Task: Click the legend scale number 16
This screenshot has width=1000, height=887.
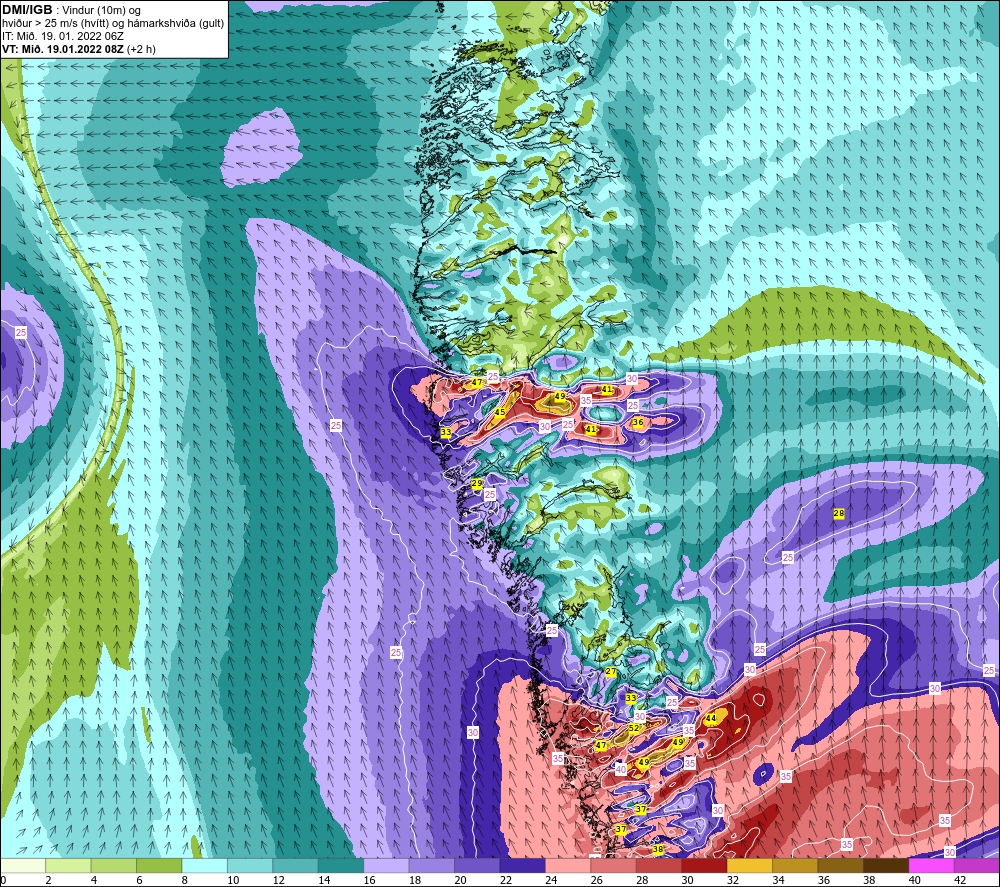Action: tap(370, 880)
